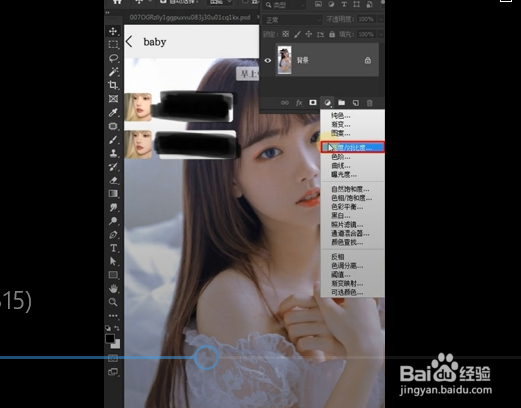This screenshot has height=408, width=521.
Task: Toggle lock all padlock in lock row
Action: [332, 34]
